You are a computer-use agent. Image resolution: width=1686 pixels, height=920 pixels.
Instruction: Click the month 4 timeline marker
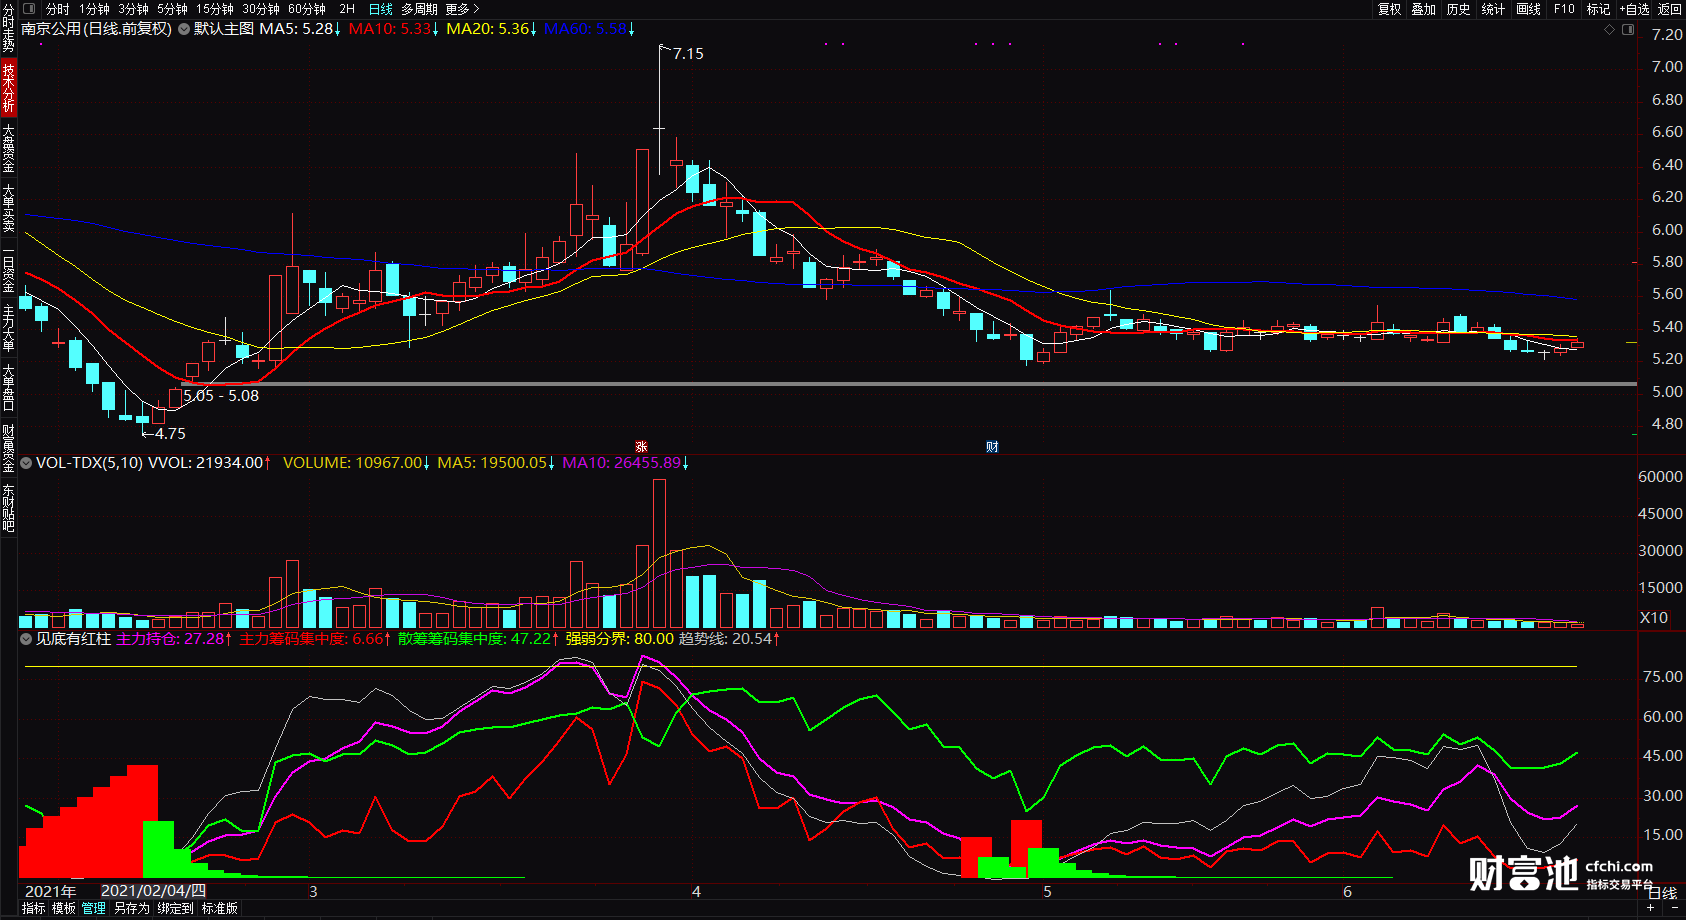click(x=697, y=892)
